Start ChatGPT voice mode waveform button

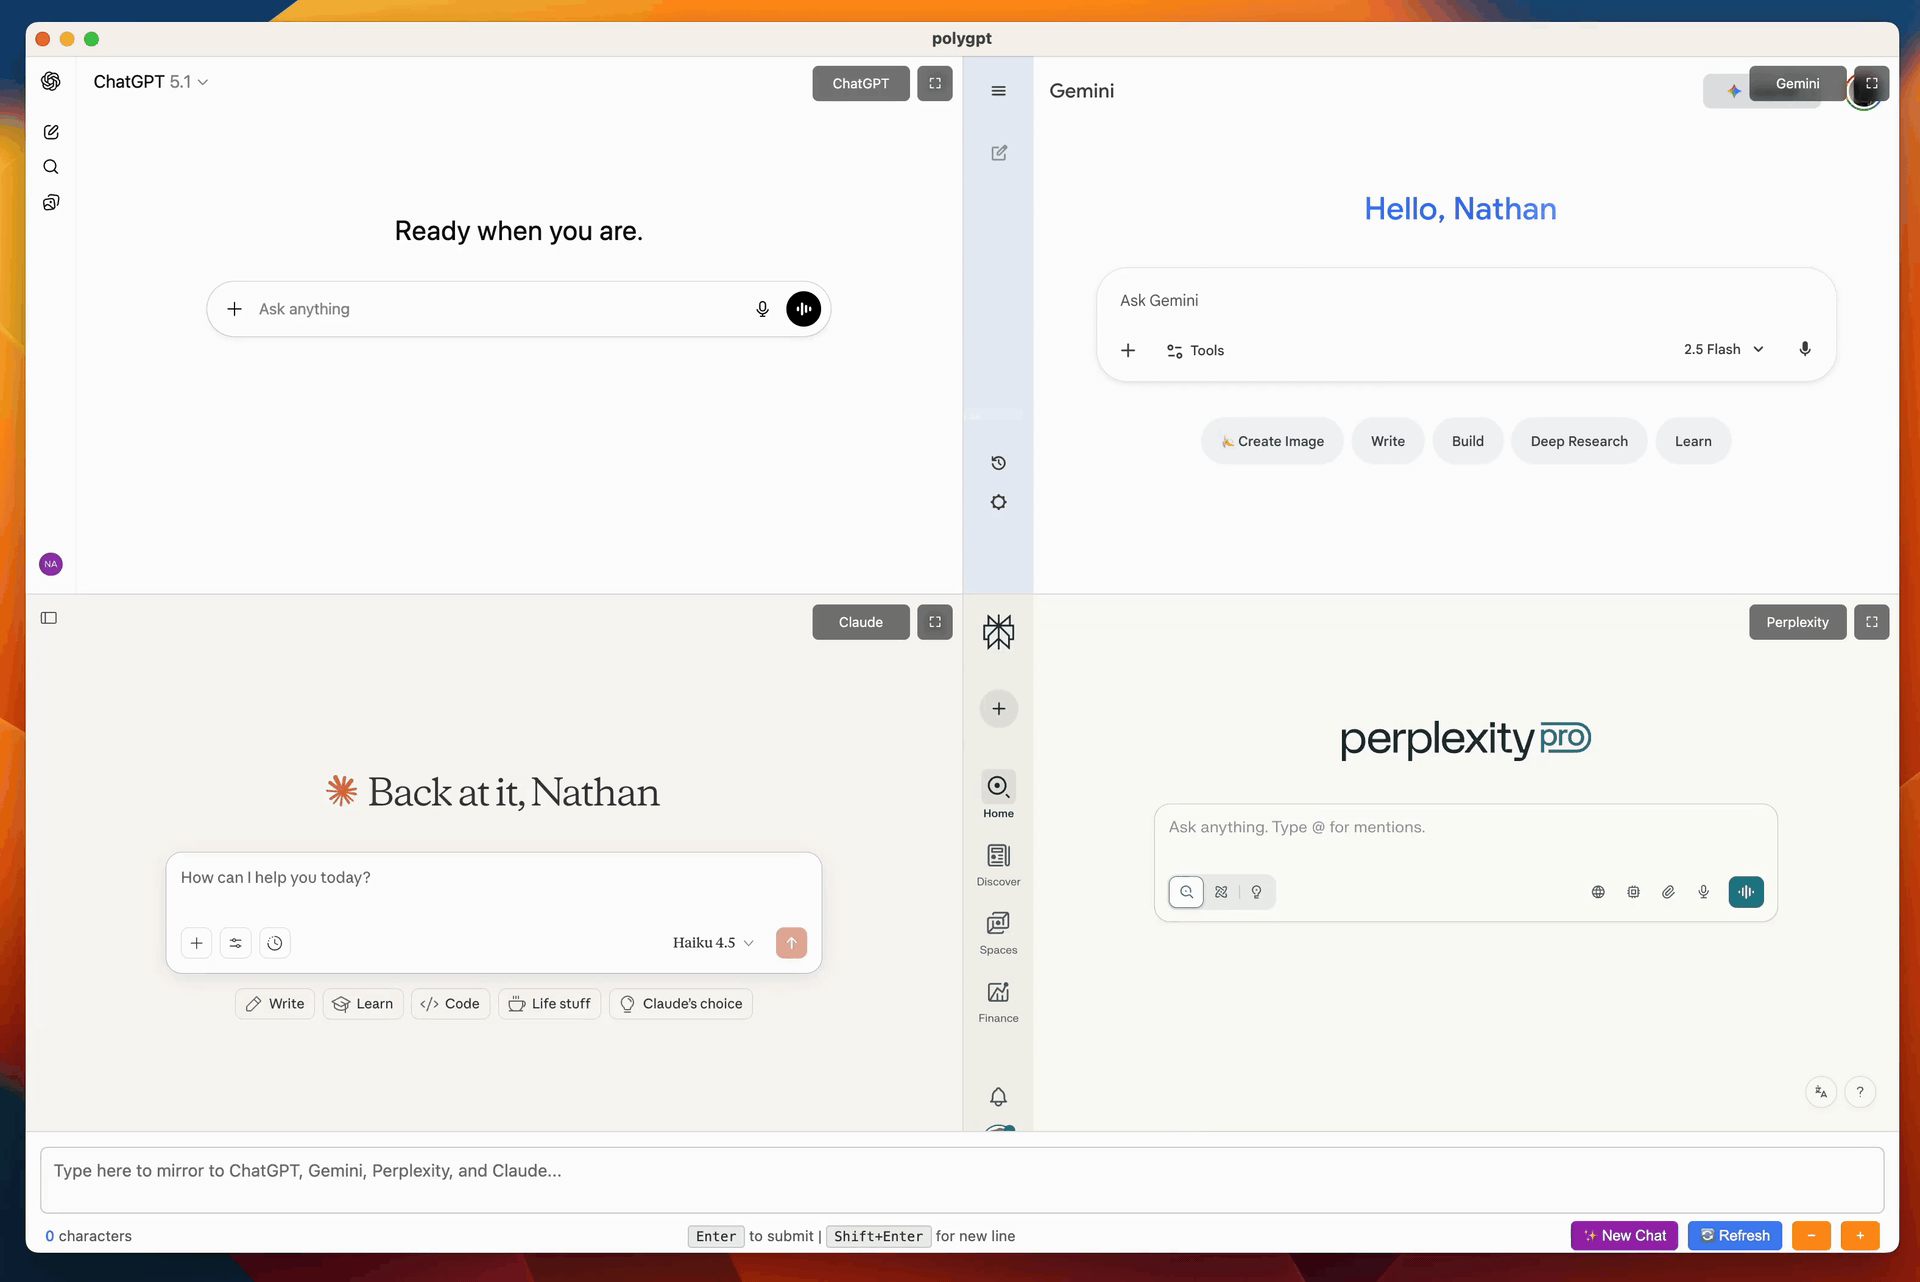click(803, 309)
